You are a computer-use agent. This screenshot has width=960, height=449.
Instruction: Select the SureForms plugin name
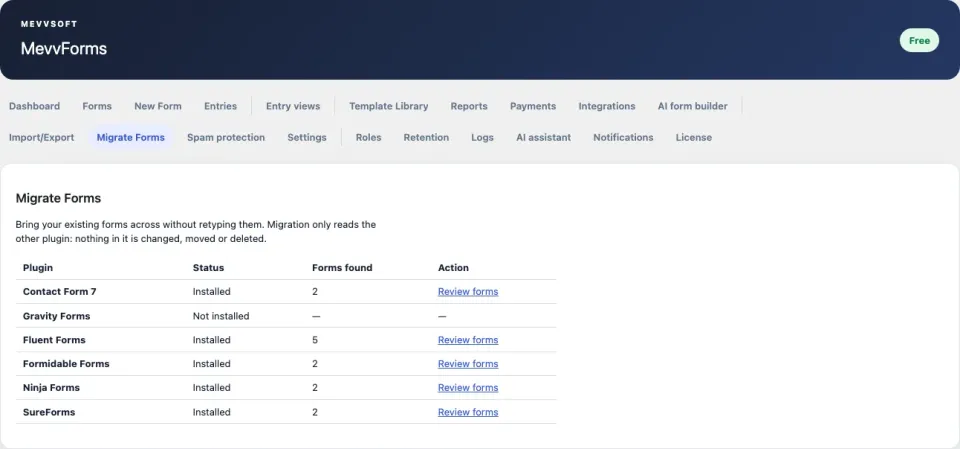pyautogui.click(x=49, y=412)
